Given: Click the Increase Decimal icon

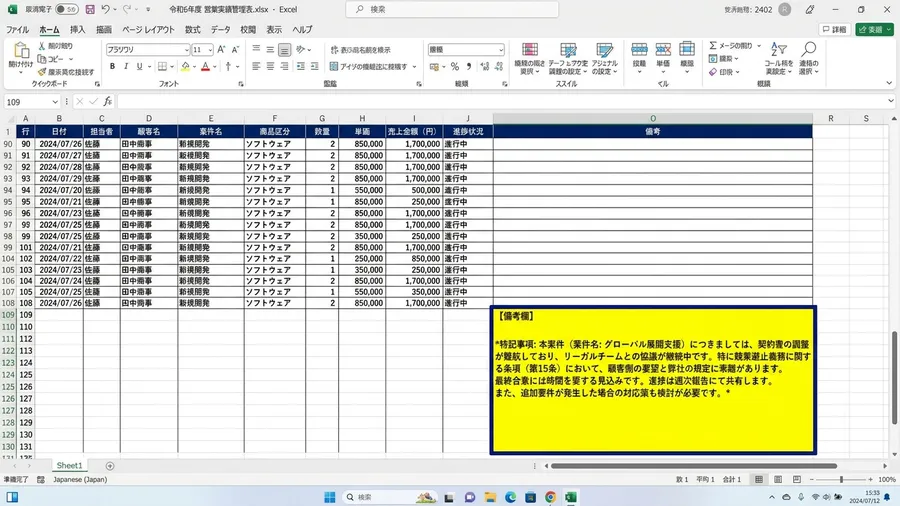Looking at the screenshot, I should click(485, 67).
